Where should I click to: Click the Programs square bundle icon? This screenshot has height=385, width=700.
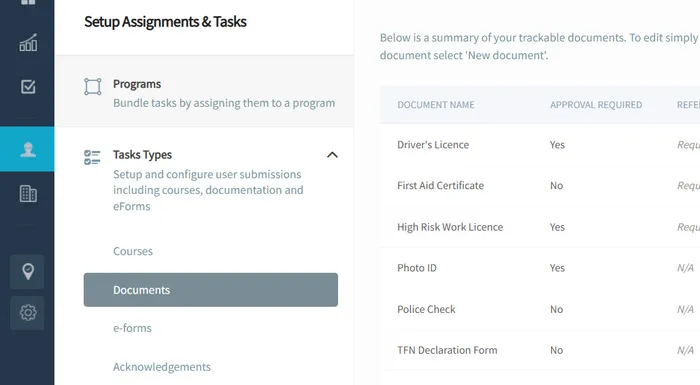tap(93, 87)
